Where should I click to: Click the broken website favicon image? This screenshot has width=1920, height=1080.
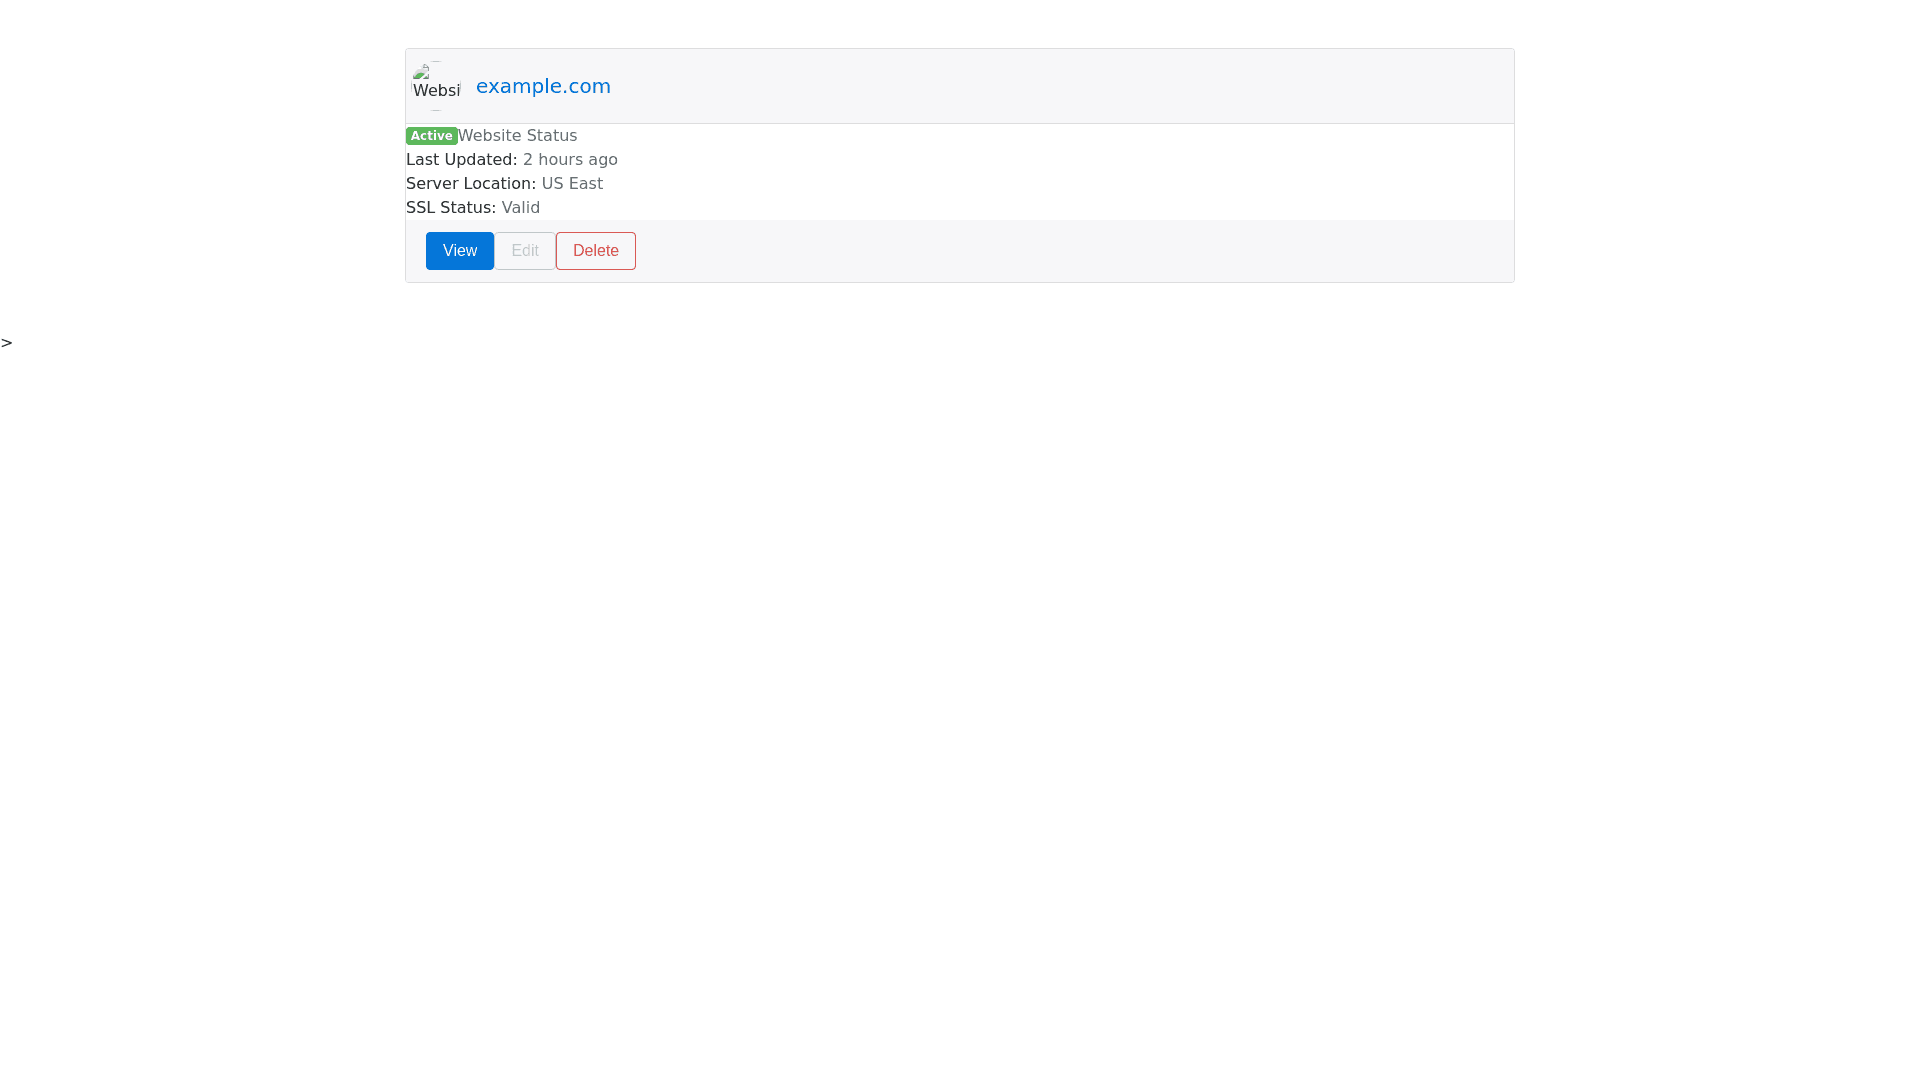436,86
